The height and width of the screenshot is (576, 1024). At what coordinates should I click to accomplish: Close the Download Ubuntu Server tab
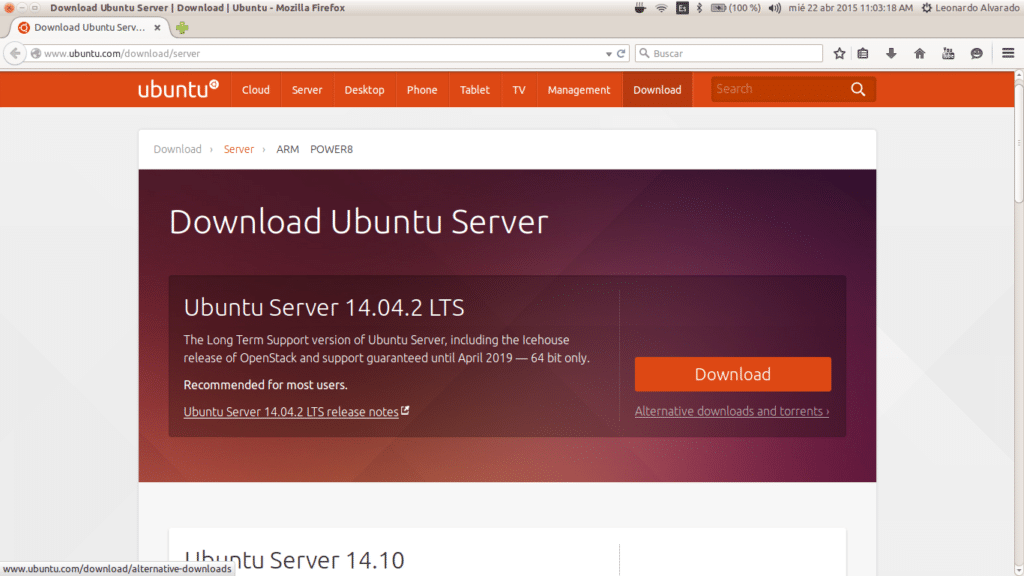157,27
